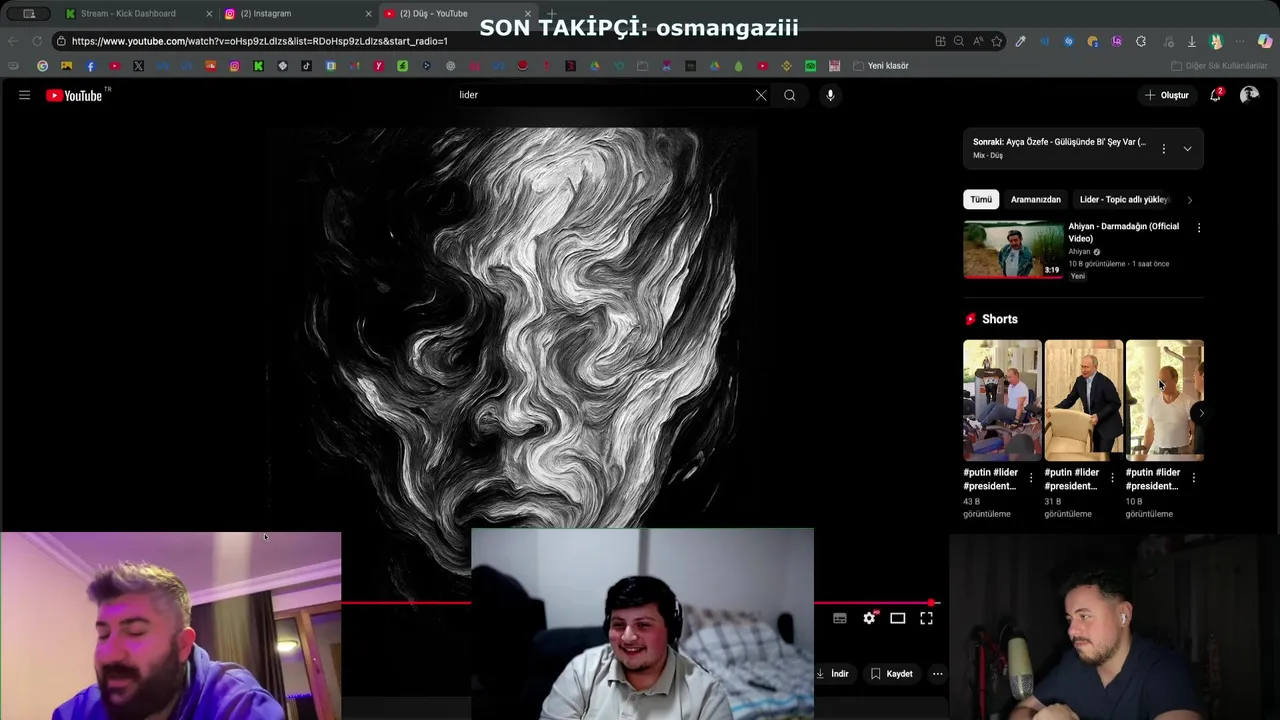Open the eyedropper color picker extension
The width and height of the screenshot is (1280, 720).
coord(1020,41)
